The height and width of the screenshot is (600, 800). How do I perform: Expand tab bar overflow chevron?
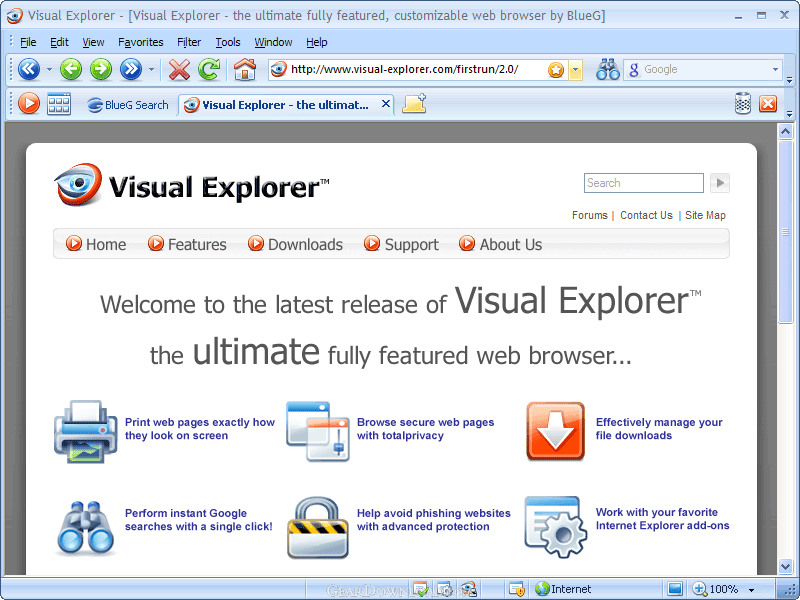point(789,113)
